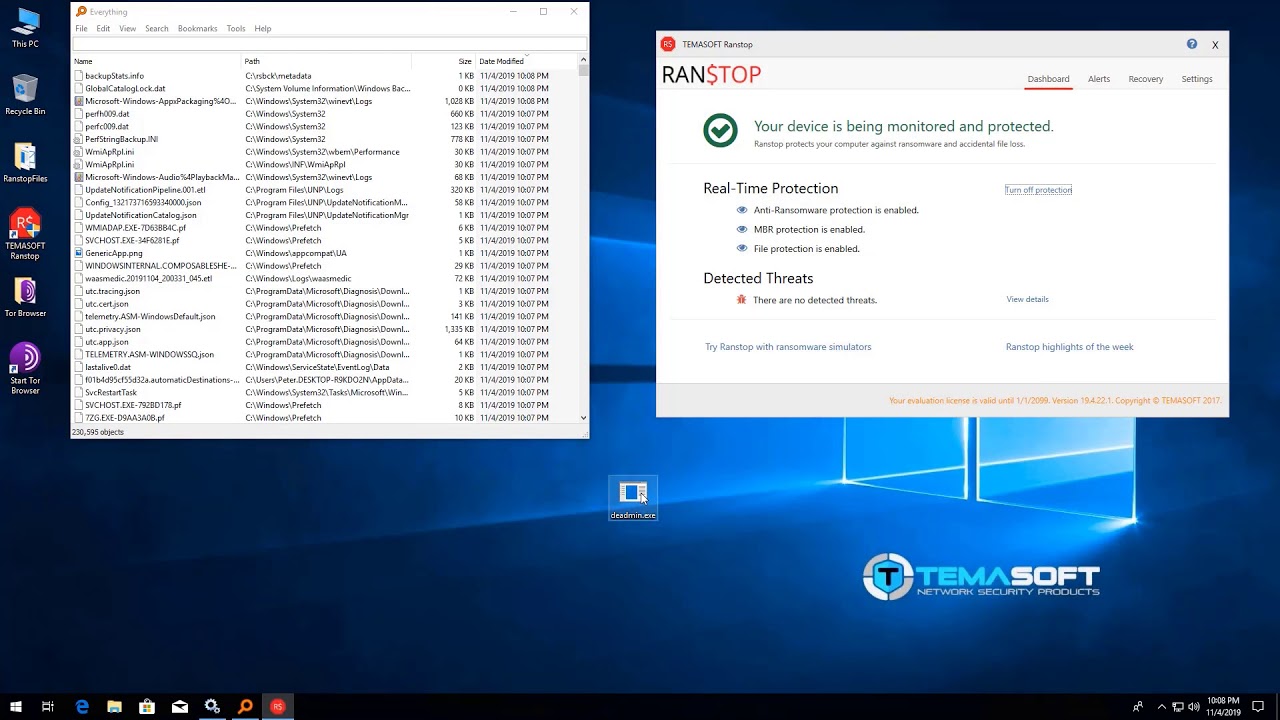Toggle eye icon for Anti-Ransomware protection
1280x720 pixels.
pos(742,210)
